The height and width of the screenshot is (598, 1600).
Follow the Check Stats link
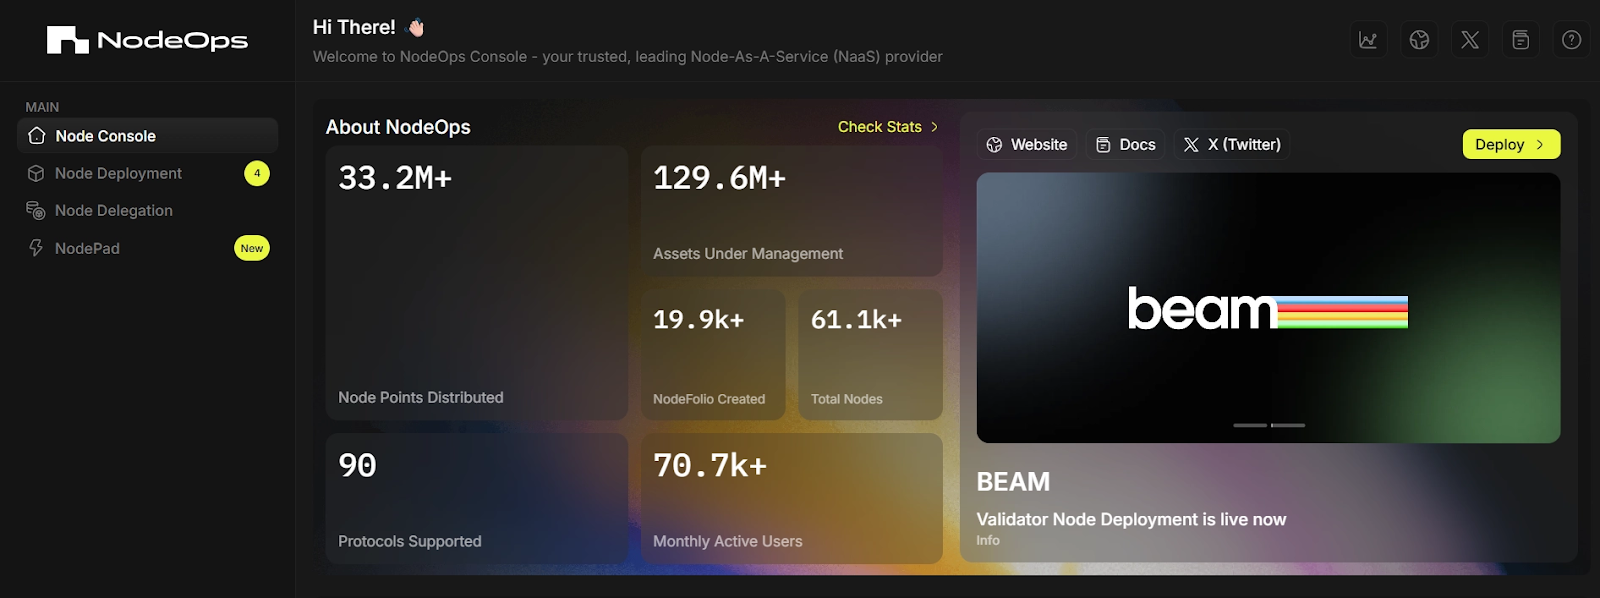pos(888,127)
